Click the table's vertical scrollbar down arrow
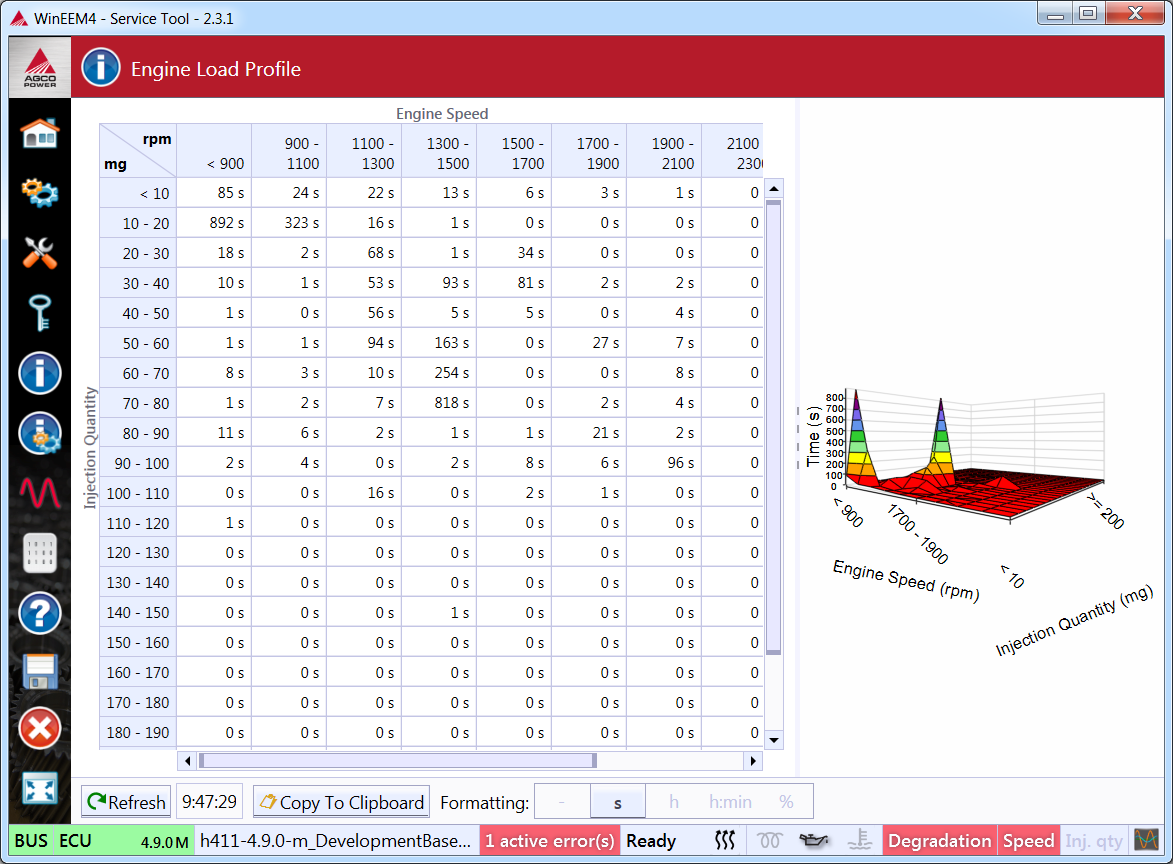The image size is (1173, 864). coord(773,740)
